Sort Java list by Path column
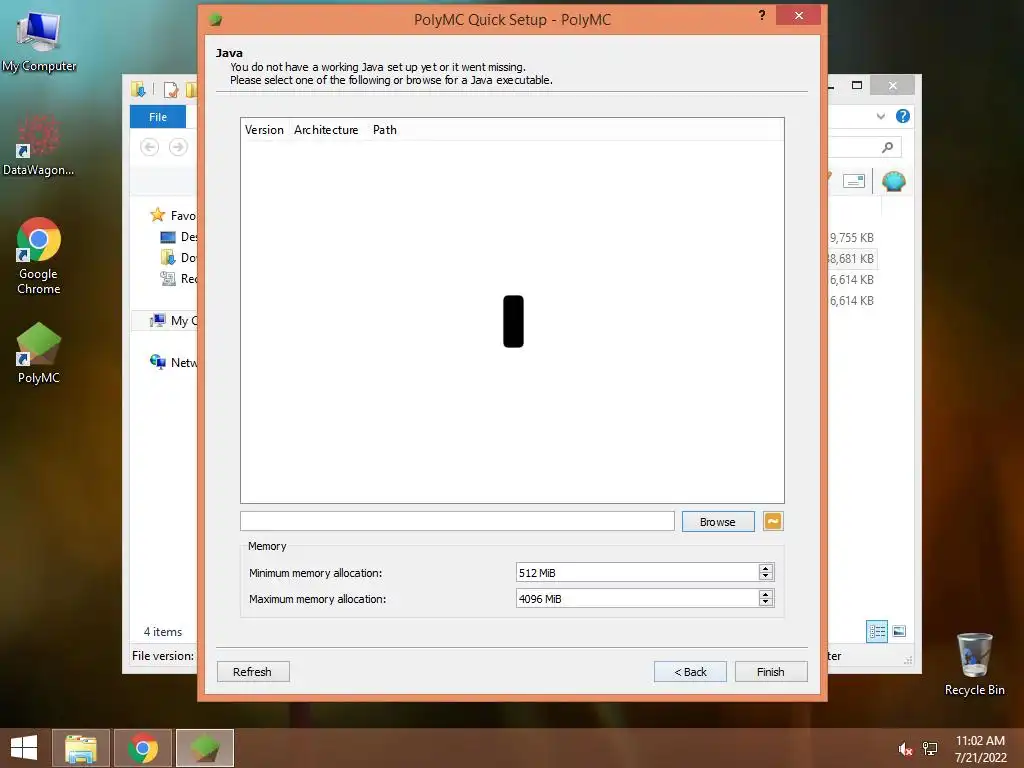Viewport: 1024px width, 768px height. [385, 130]
